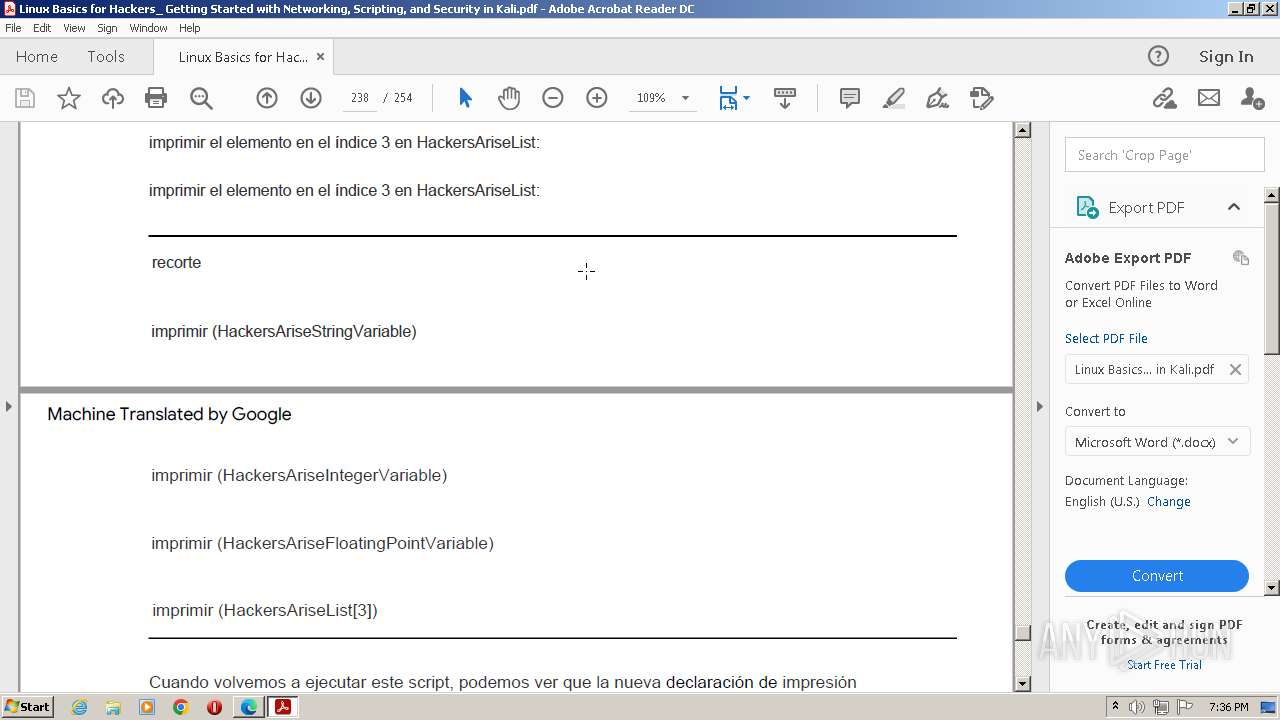Click the Convert button
Image resolution: width=1280 pixels, height=720 pixels.
[x=1157, y=576]
